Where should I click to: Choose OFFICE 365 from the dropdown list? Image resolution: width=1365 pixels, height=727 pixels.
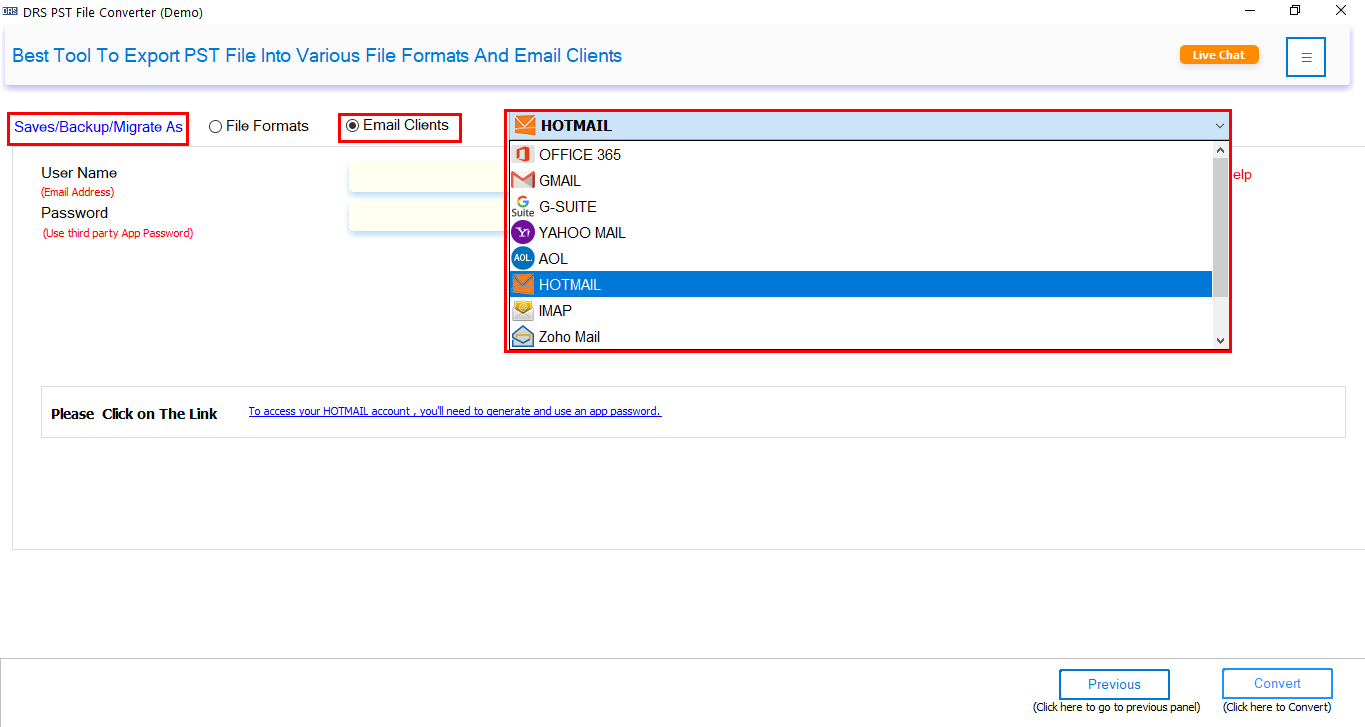point(860,154)
